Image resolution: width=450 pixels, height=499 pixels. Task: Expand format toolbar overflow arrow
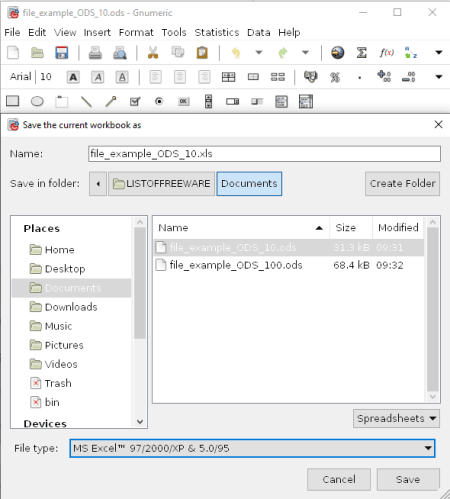(x=439, y=77)
